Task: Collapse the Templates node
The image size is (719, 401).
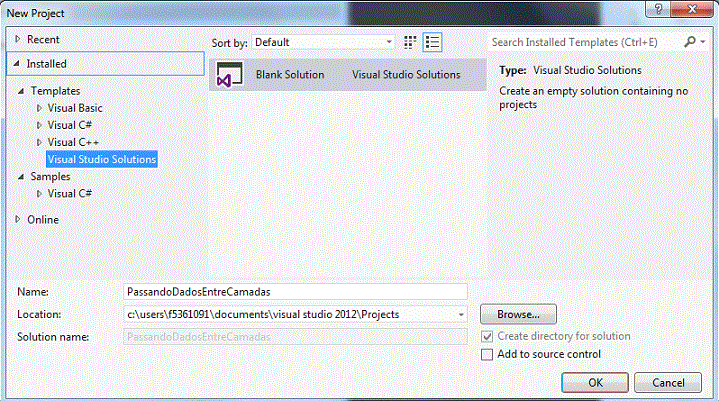Action: [21, 91]
